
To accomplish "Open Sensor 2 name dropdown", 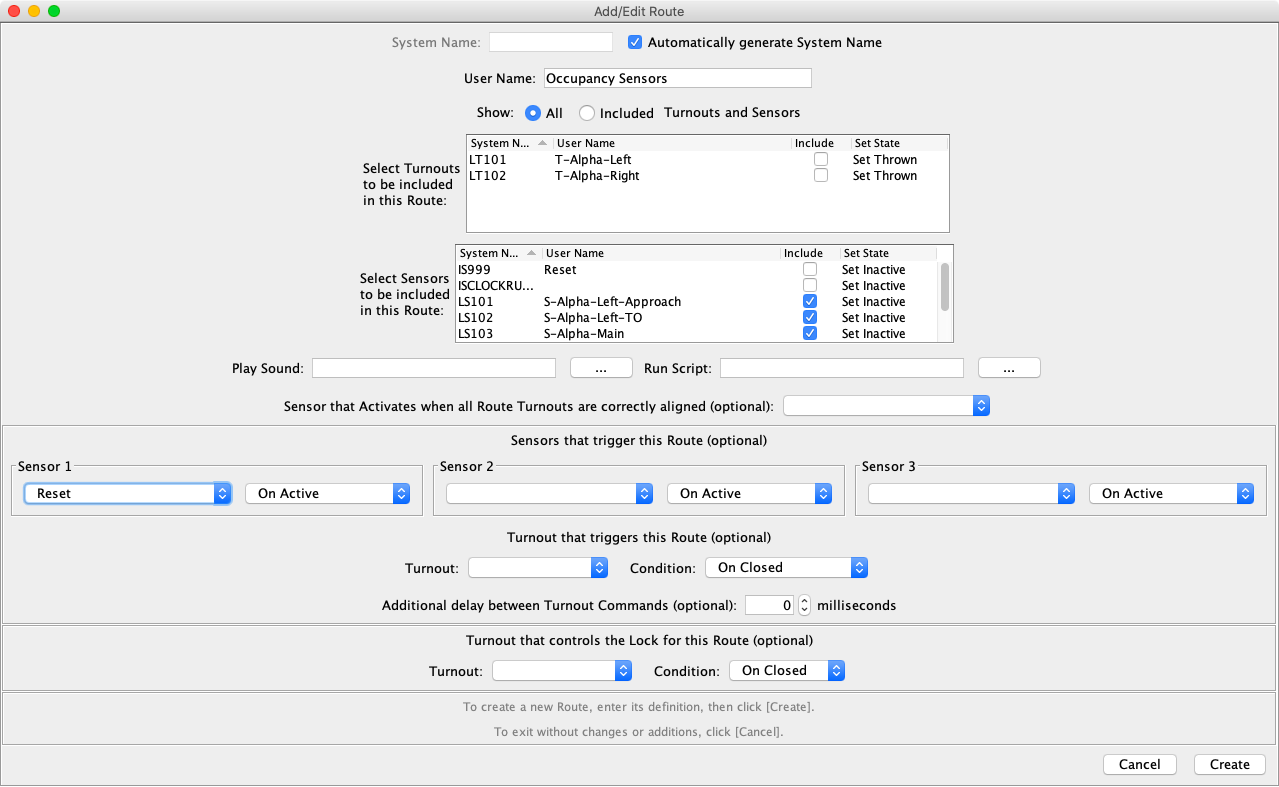I will point(549,493).
